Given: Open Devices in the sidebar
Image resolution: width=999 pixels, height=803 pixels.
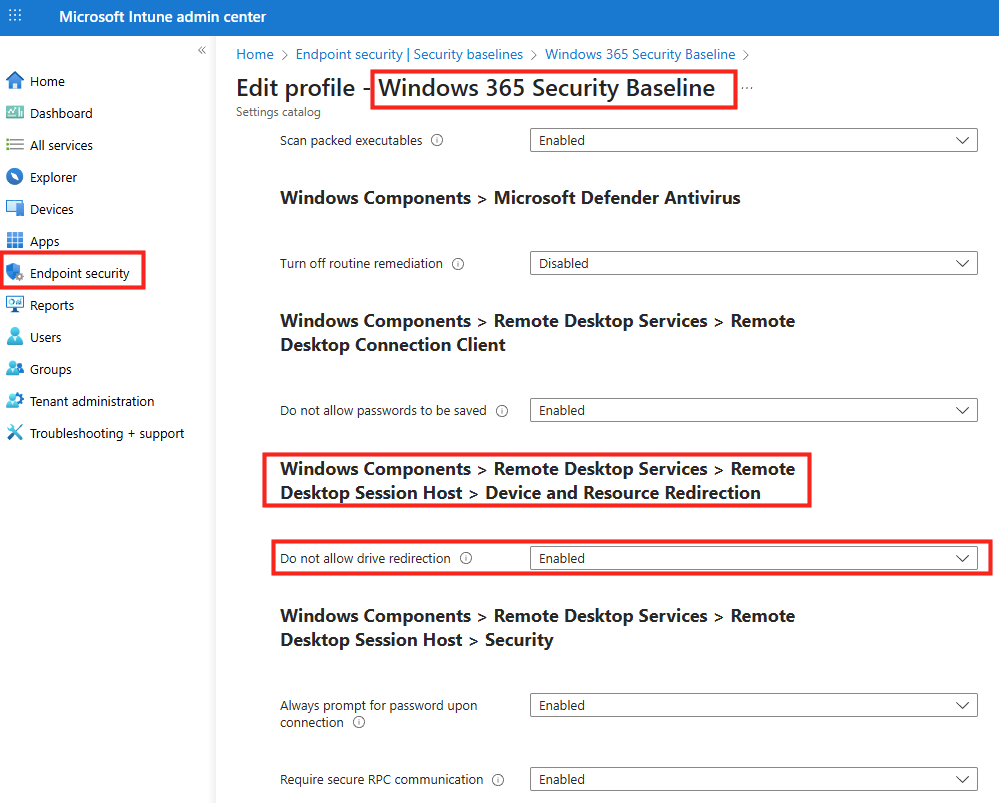Looking at the screenshot, I should point(51,209).
